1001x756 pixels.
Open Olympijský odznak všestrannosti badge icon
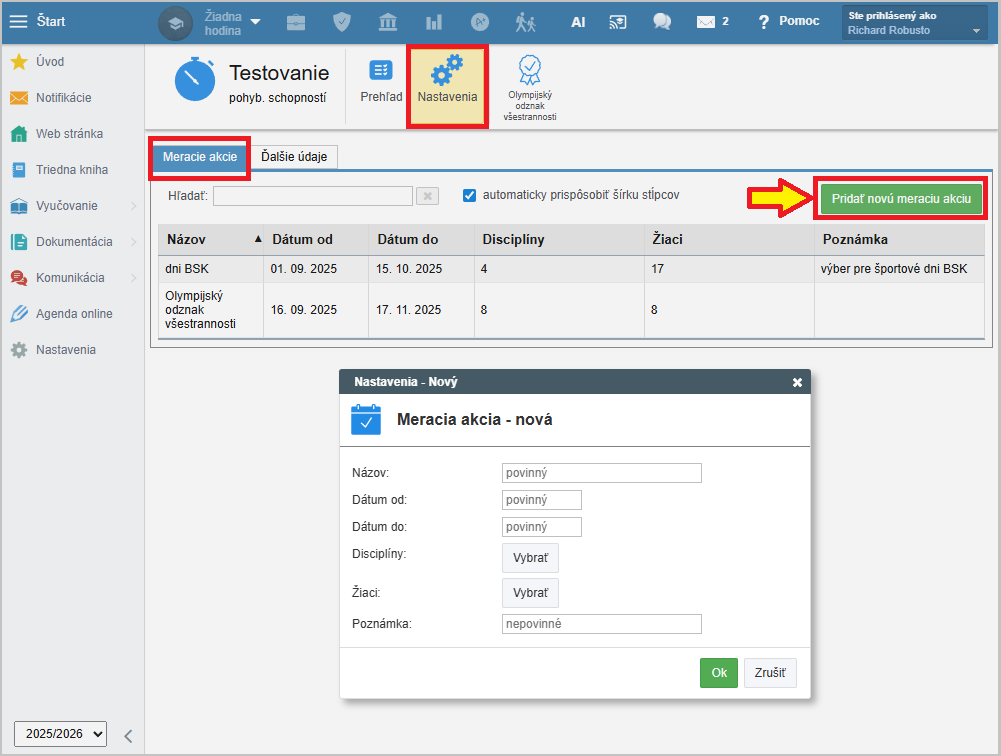pyautogui.click(x=529, y=70)
